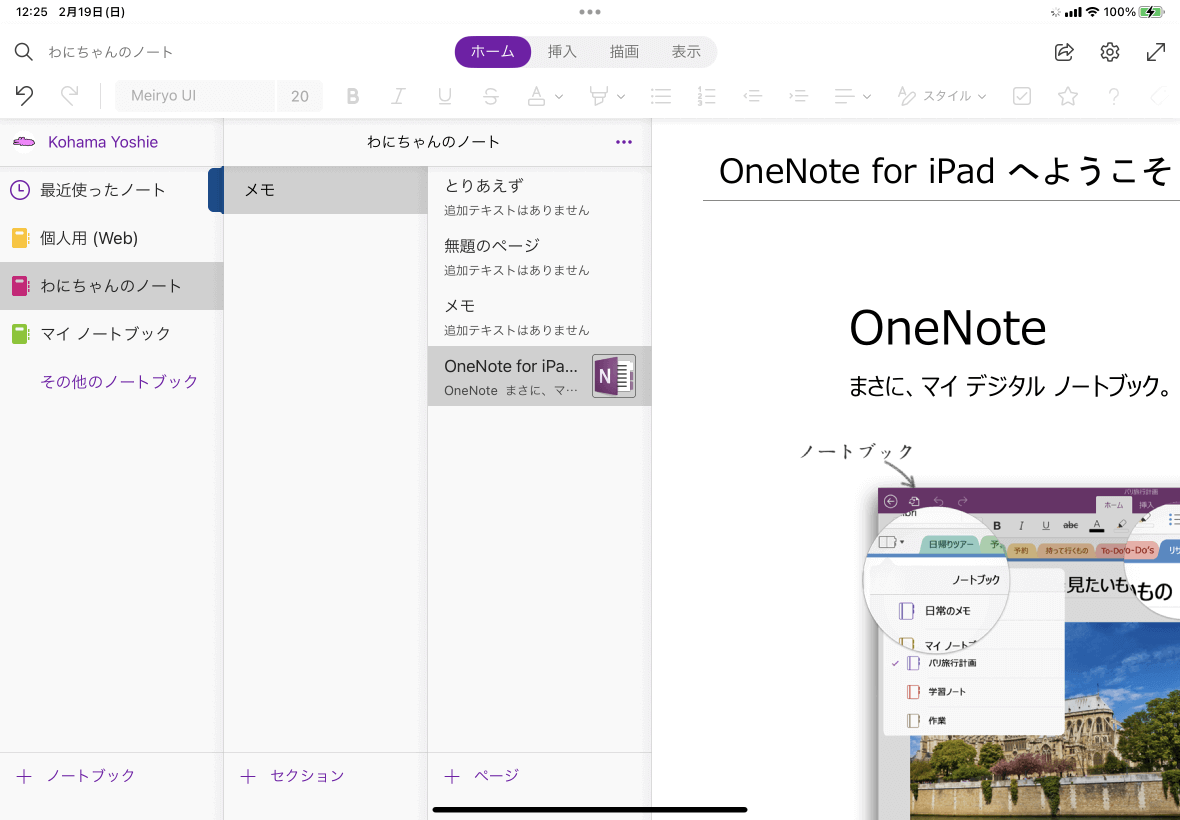Redo the last action
The image size is (1180, 820).
coord(69,96)
